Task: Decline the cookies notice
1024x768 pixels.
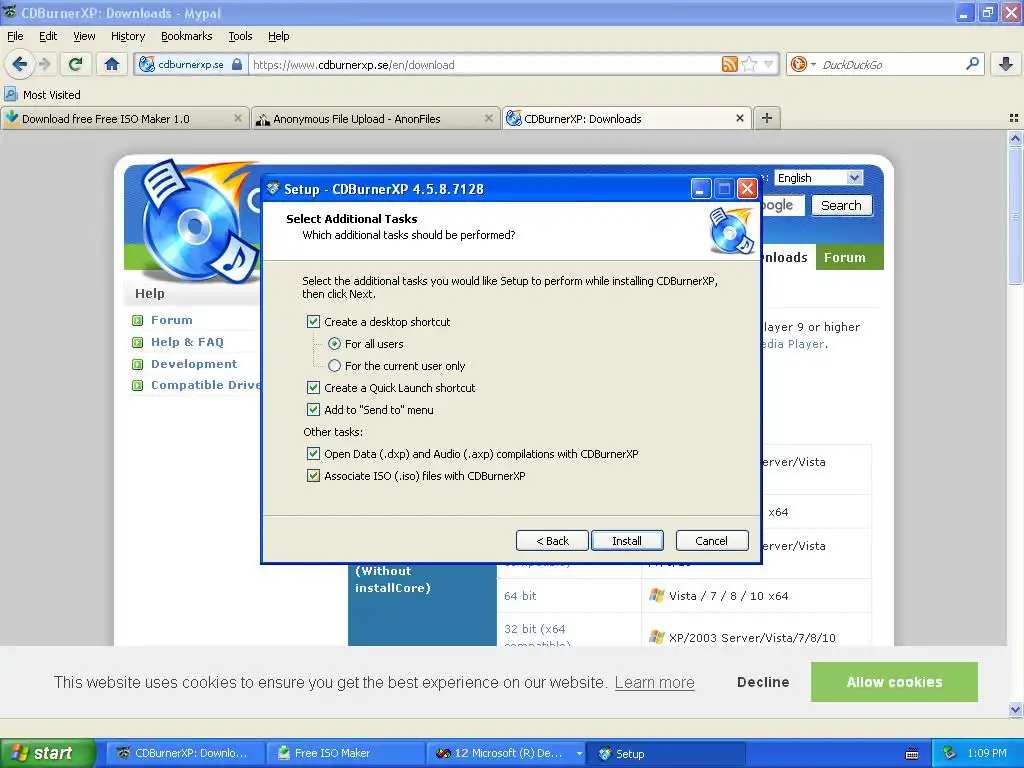Action: pos(763,682)
